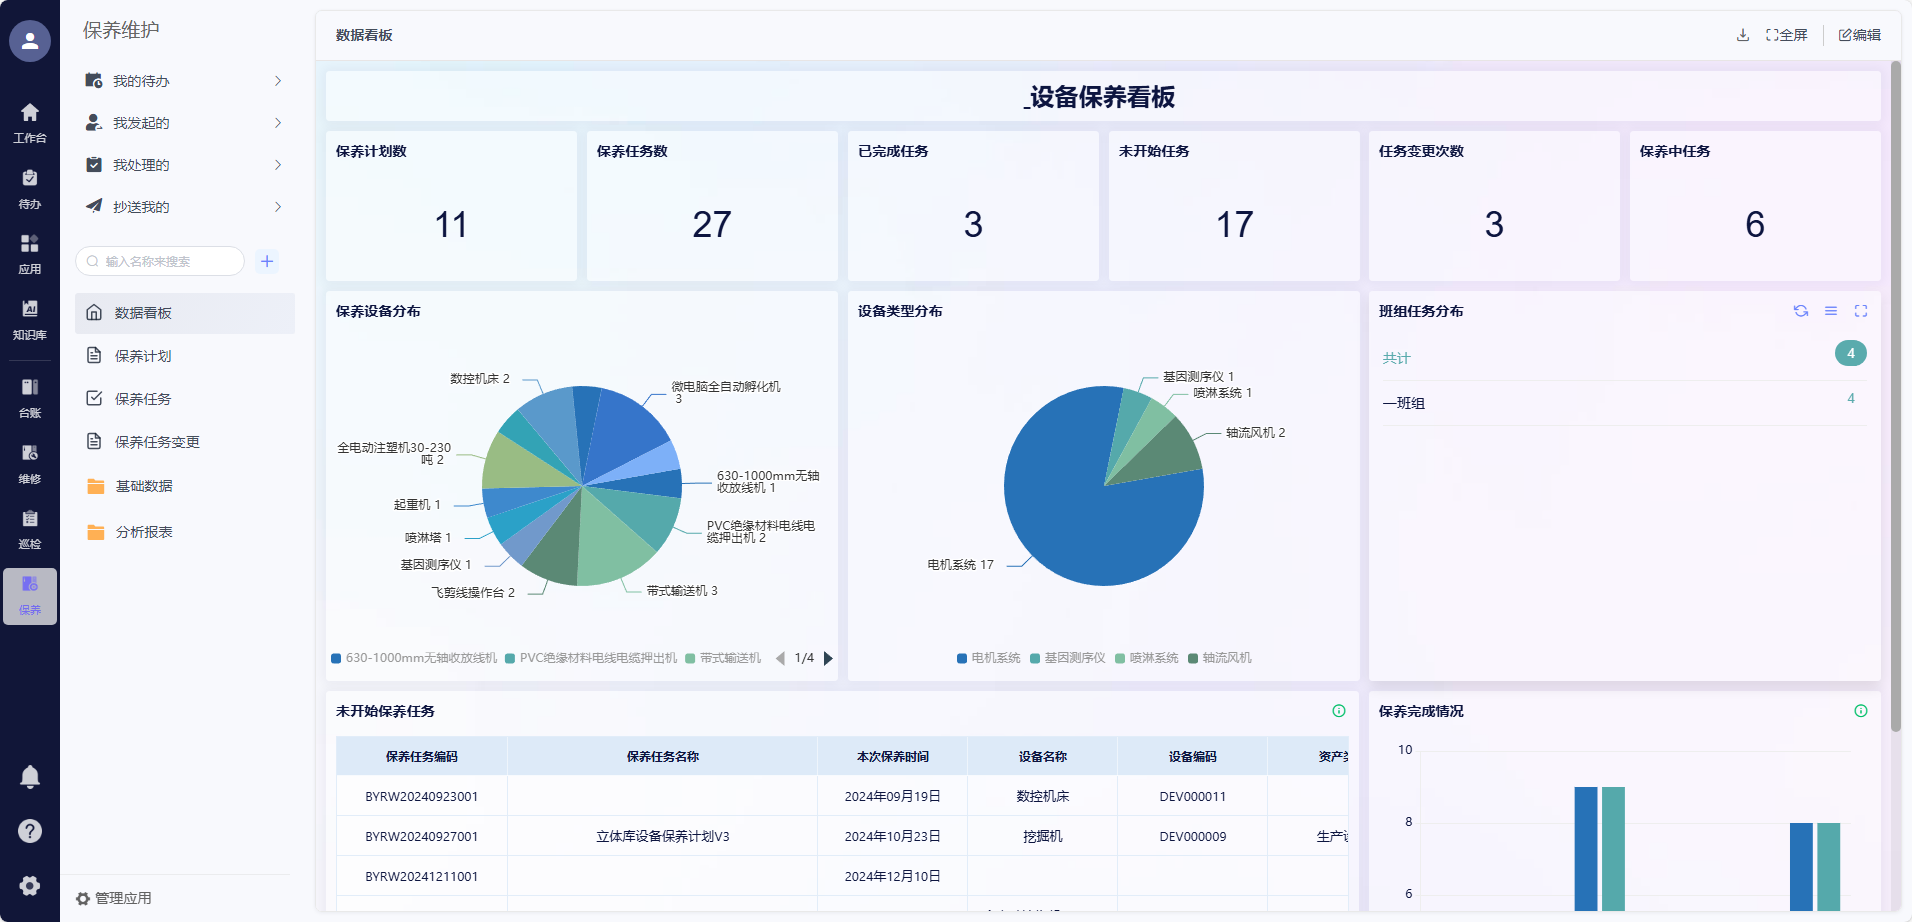Toggle 轴流风机 legend entry visibility
The image size is (1912, 922).
pyautogui.click(x=1219, y=658)
